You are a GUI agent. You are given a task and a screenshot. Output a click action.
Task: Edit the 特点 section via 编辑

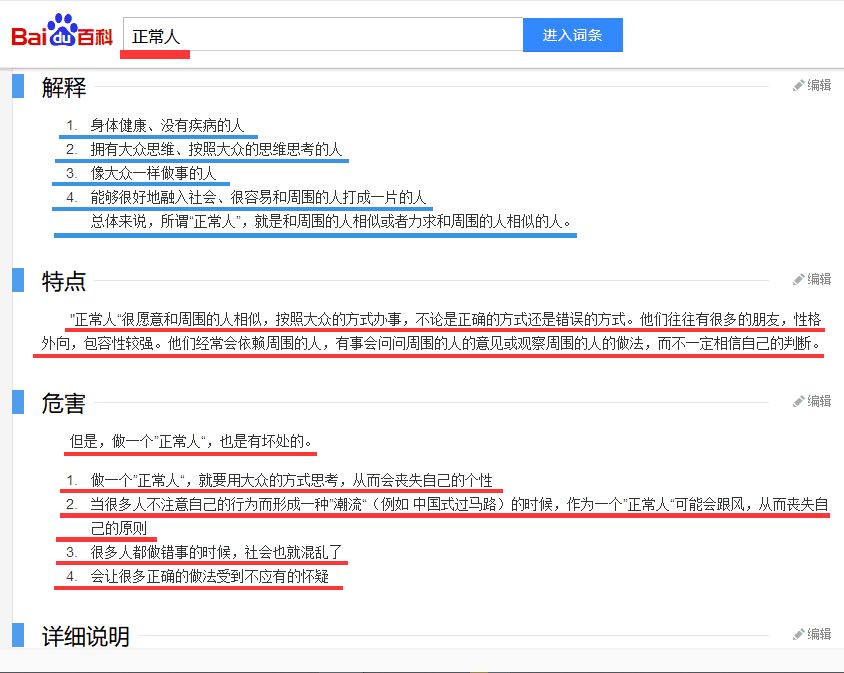click(812, 279)
